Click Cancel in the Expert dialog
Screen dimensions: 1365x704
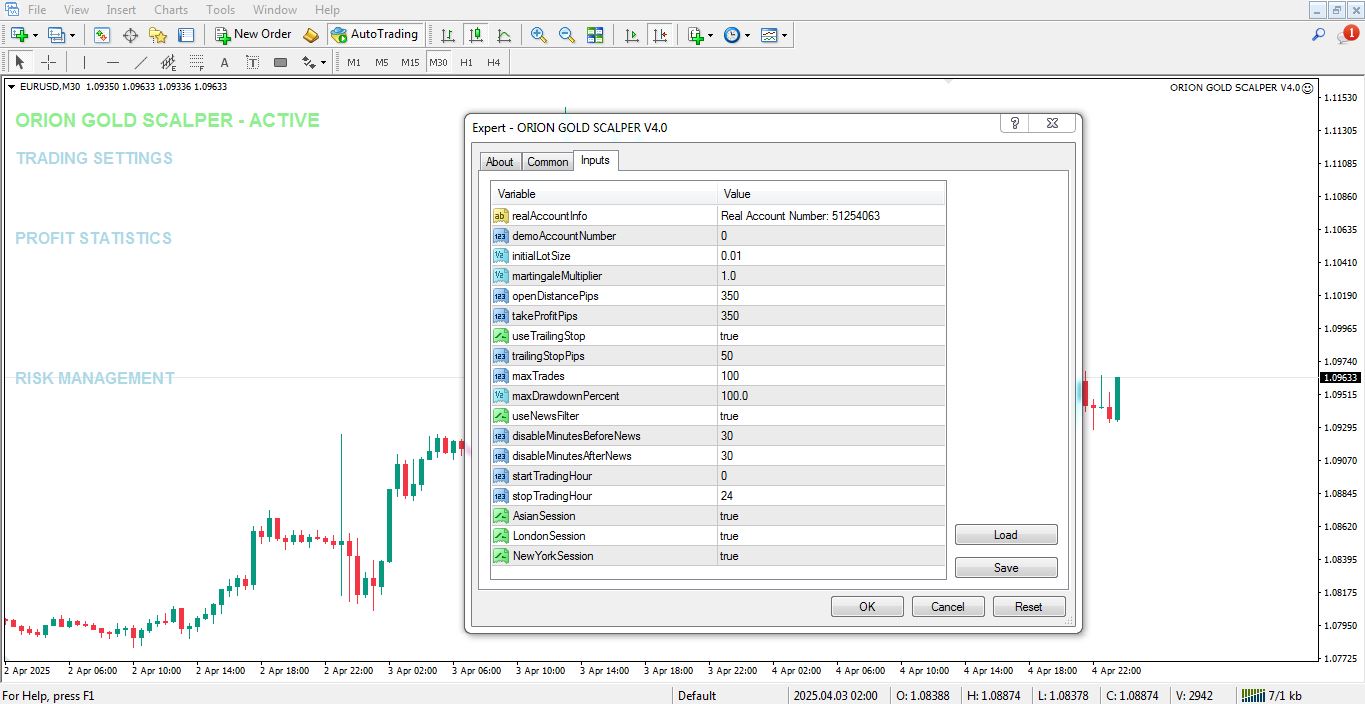point(948,607)
